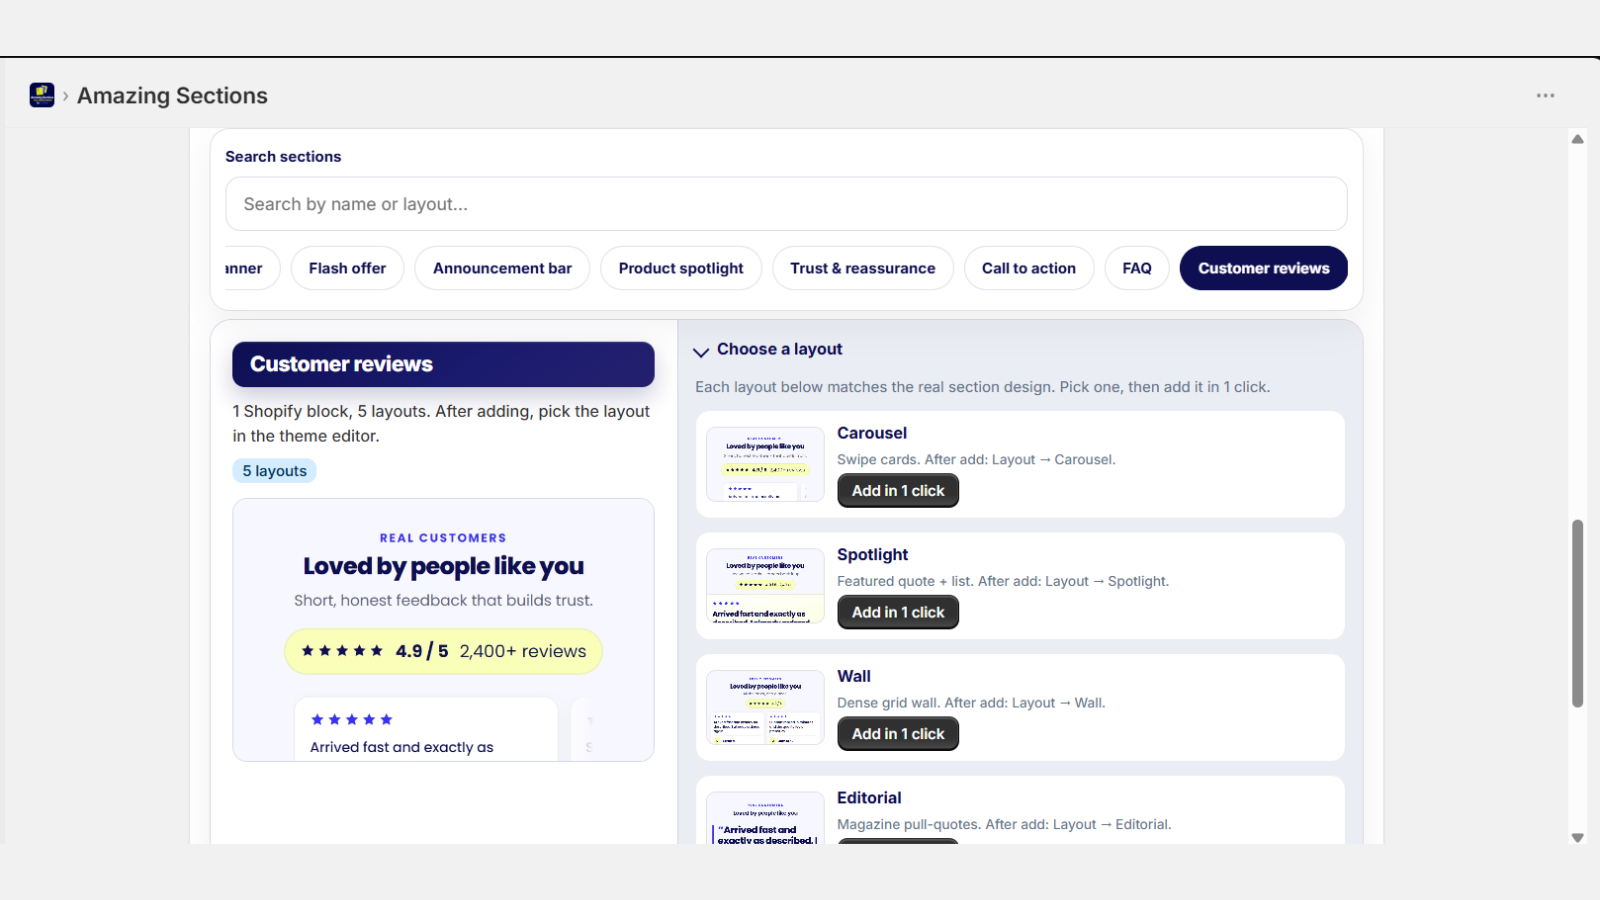Click the REAL CUSTOMERS eyebrow text
Screen dimensions: 1600x900
click(443, 538)
